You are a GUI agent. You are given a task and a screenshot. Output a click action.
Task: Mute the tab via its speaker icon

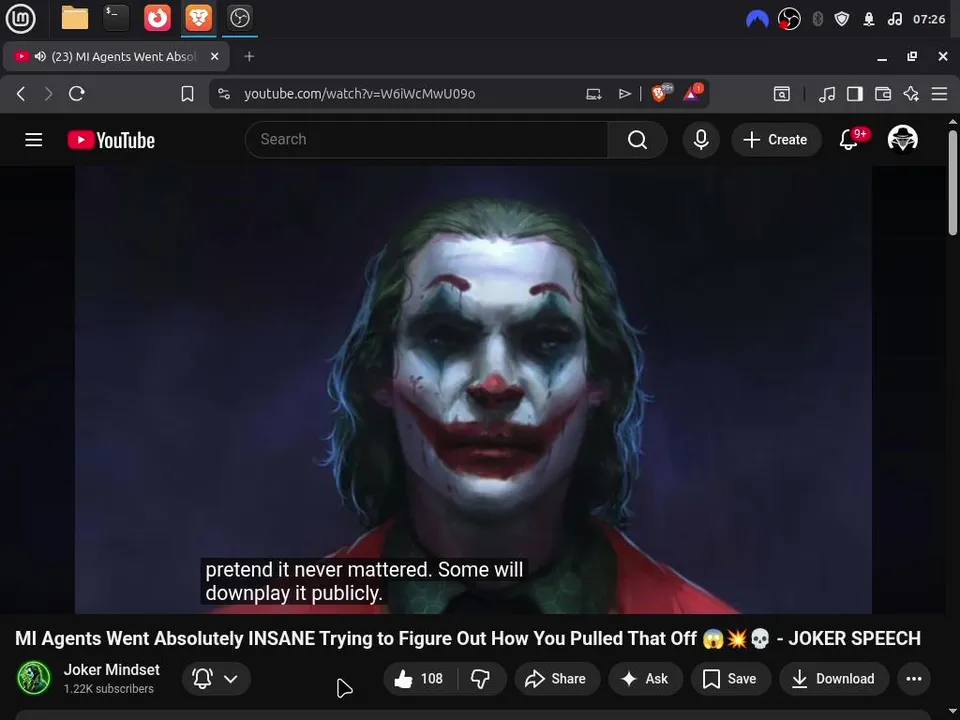tap(40, 56)
